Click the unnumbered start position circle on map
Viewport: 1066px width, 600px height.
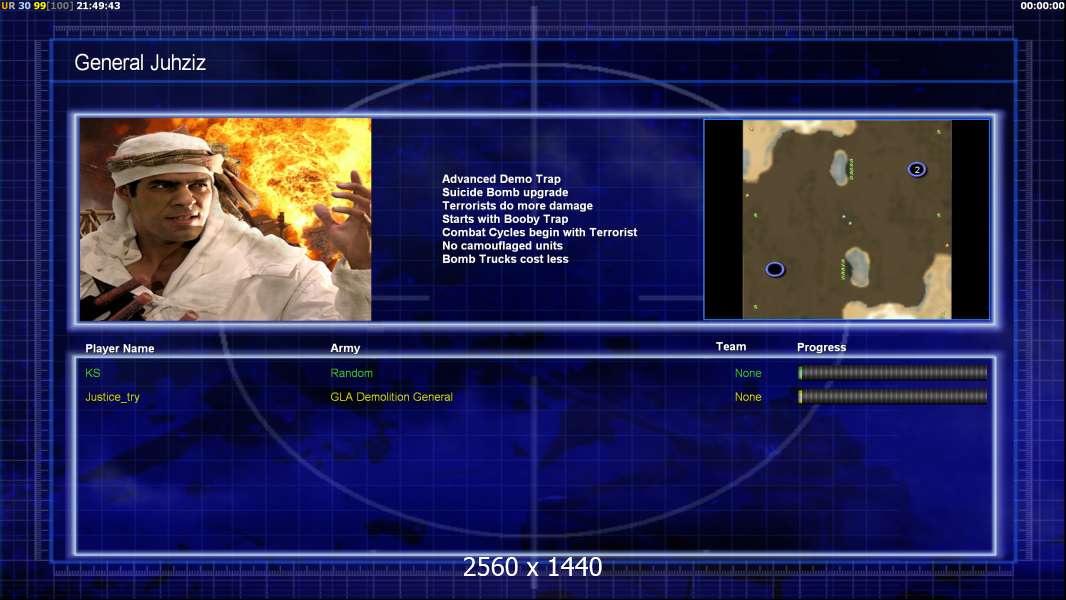(x=775, y=270)
